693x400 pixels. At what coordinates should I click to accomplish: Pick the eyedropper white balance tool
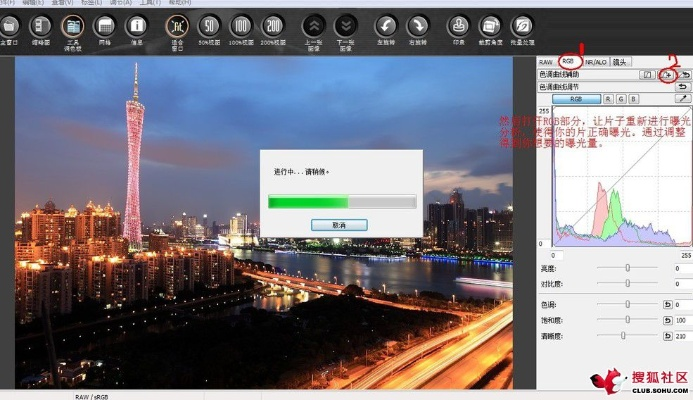[683, 99]
